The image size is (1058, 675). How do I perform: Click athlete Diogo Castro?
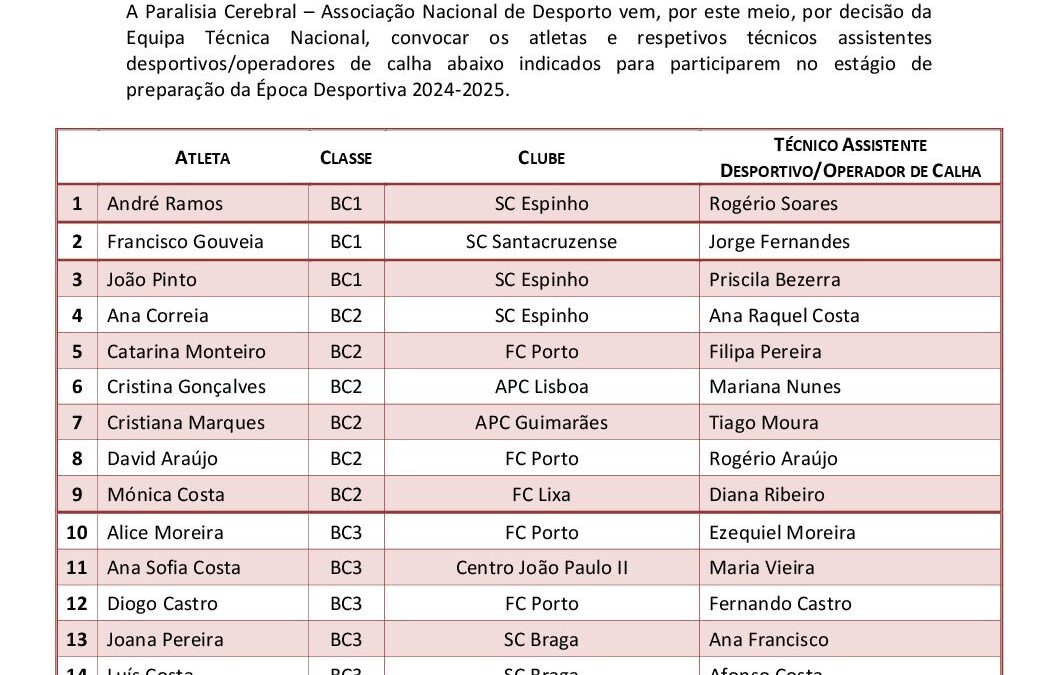click(x=162, y=604)
